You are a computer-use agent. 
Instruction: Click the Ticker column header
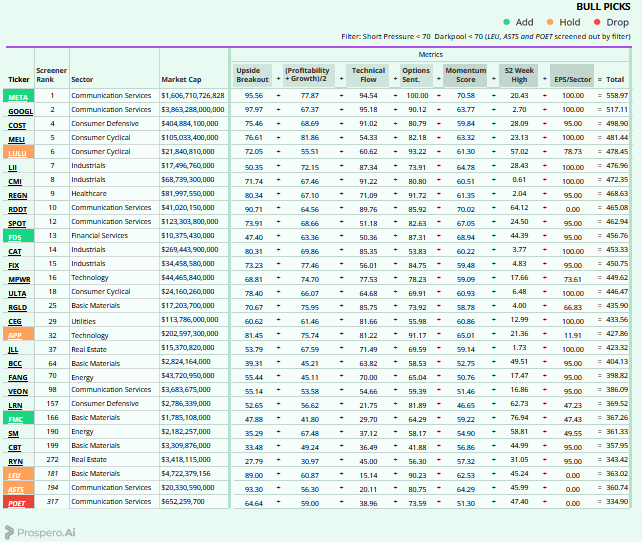coord(19,79)
